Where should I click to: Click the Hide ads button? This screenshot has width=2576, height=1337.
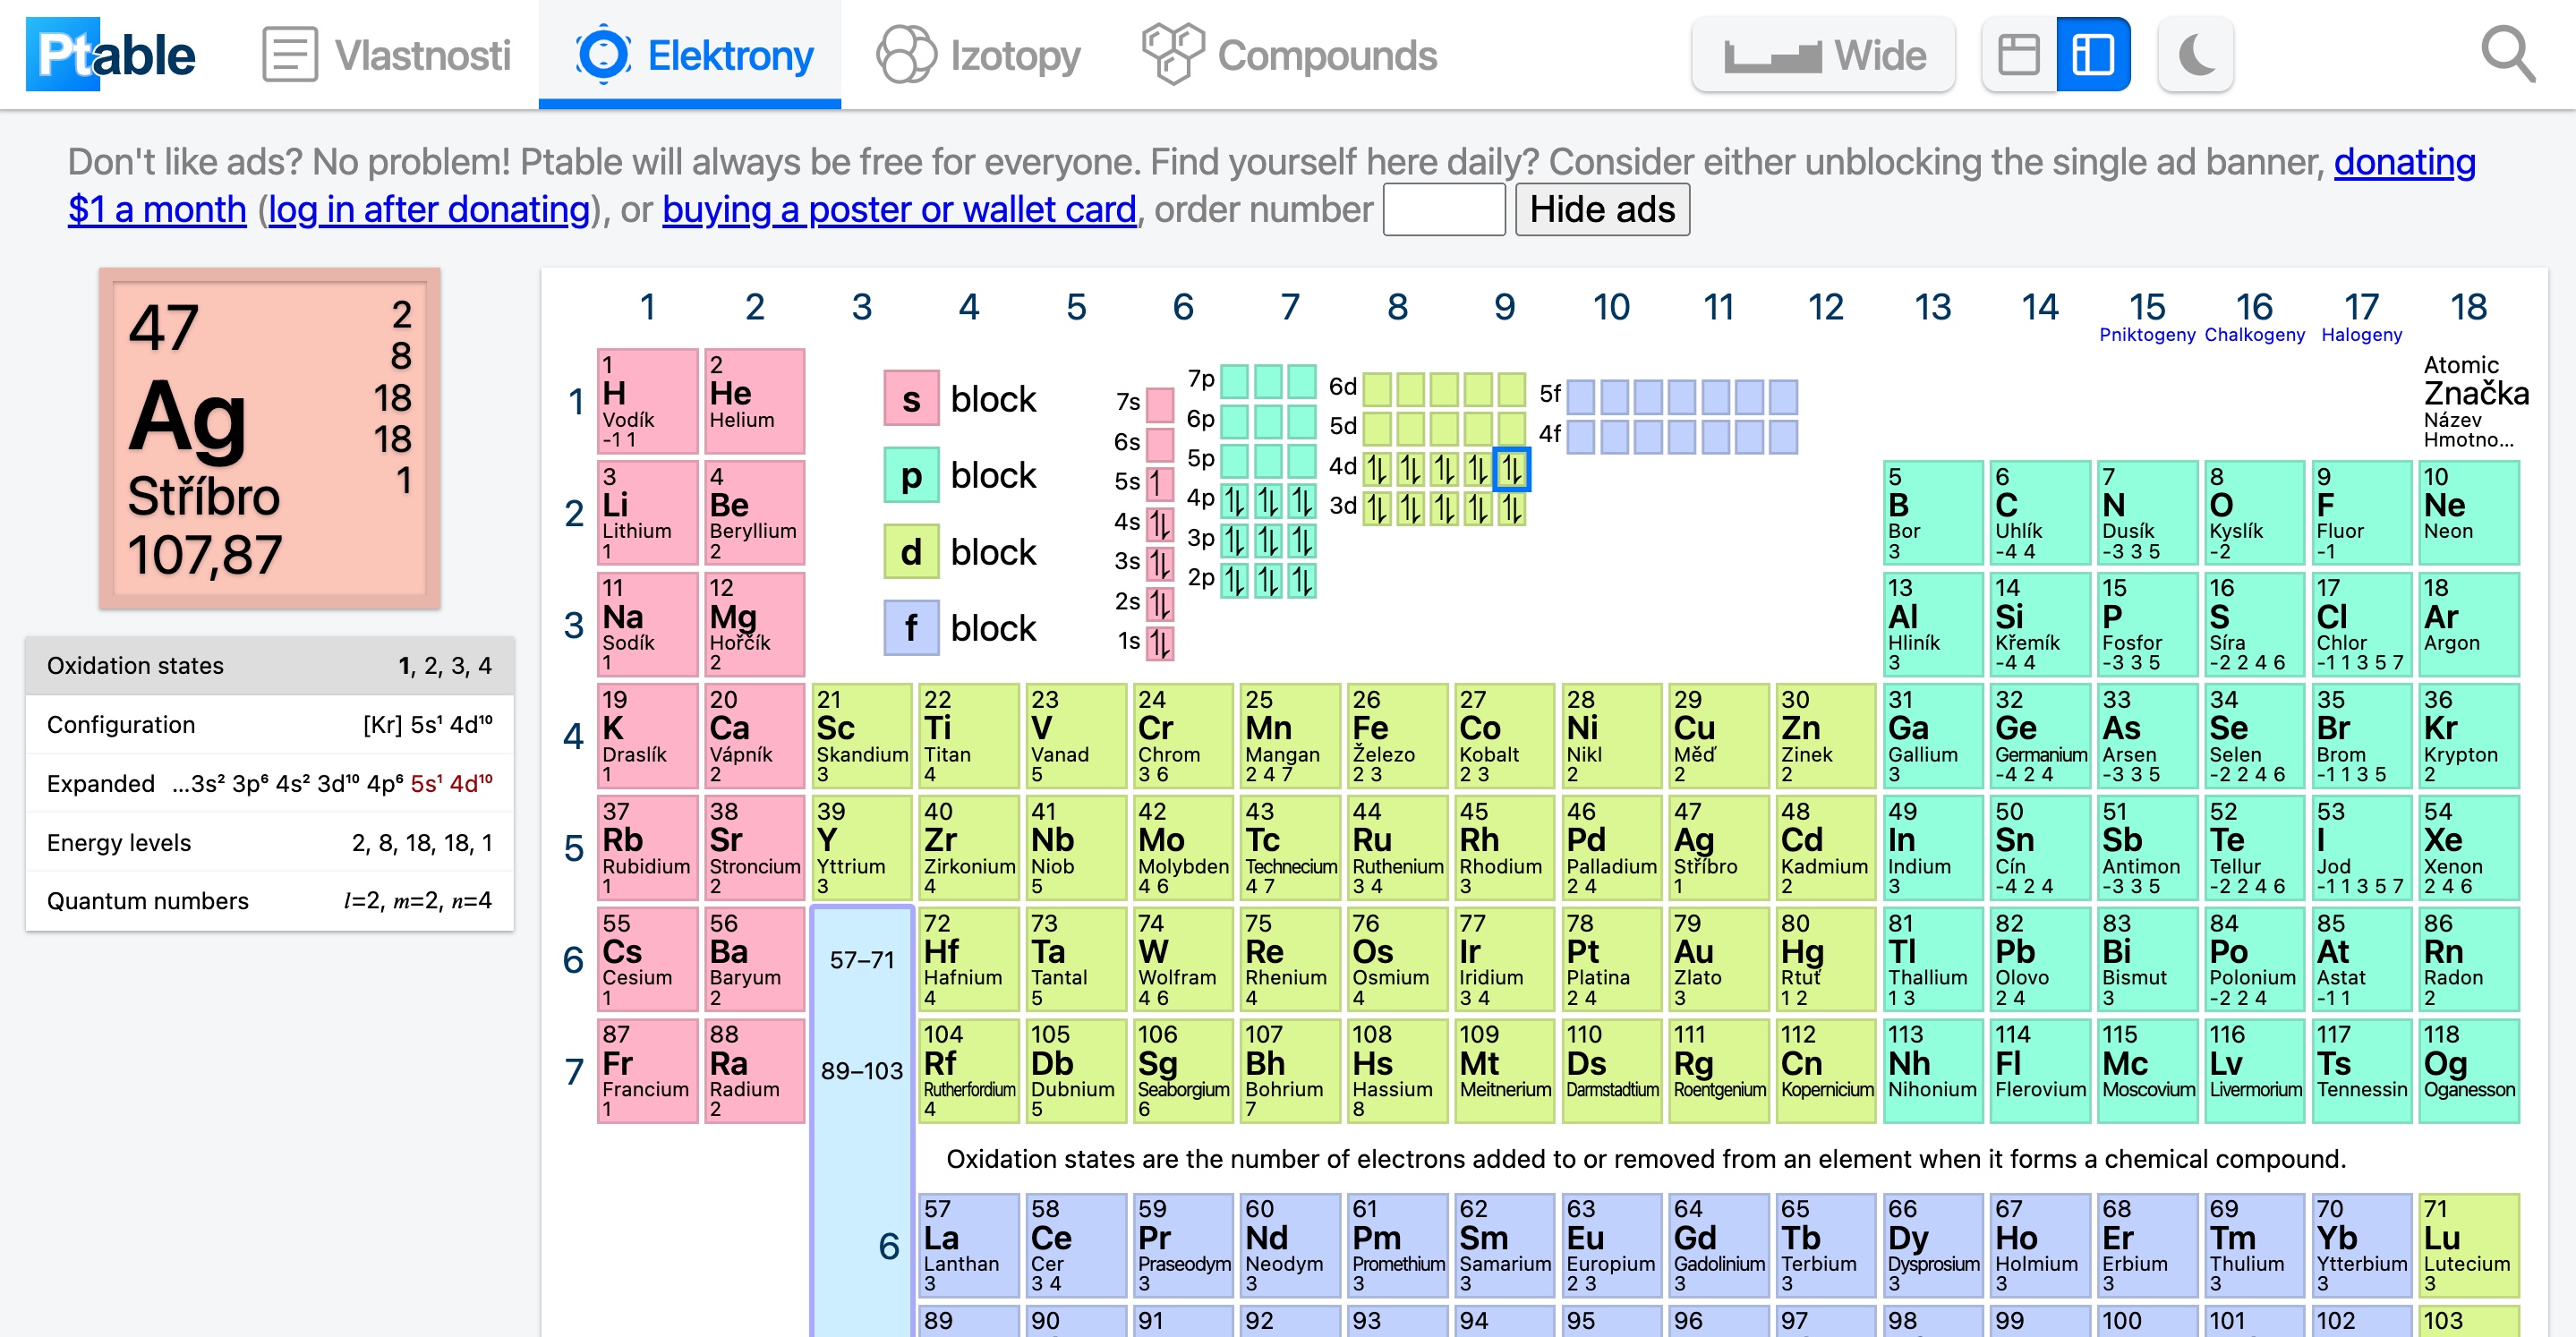click(1601, 210)
